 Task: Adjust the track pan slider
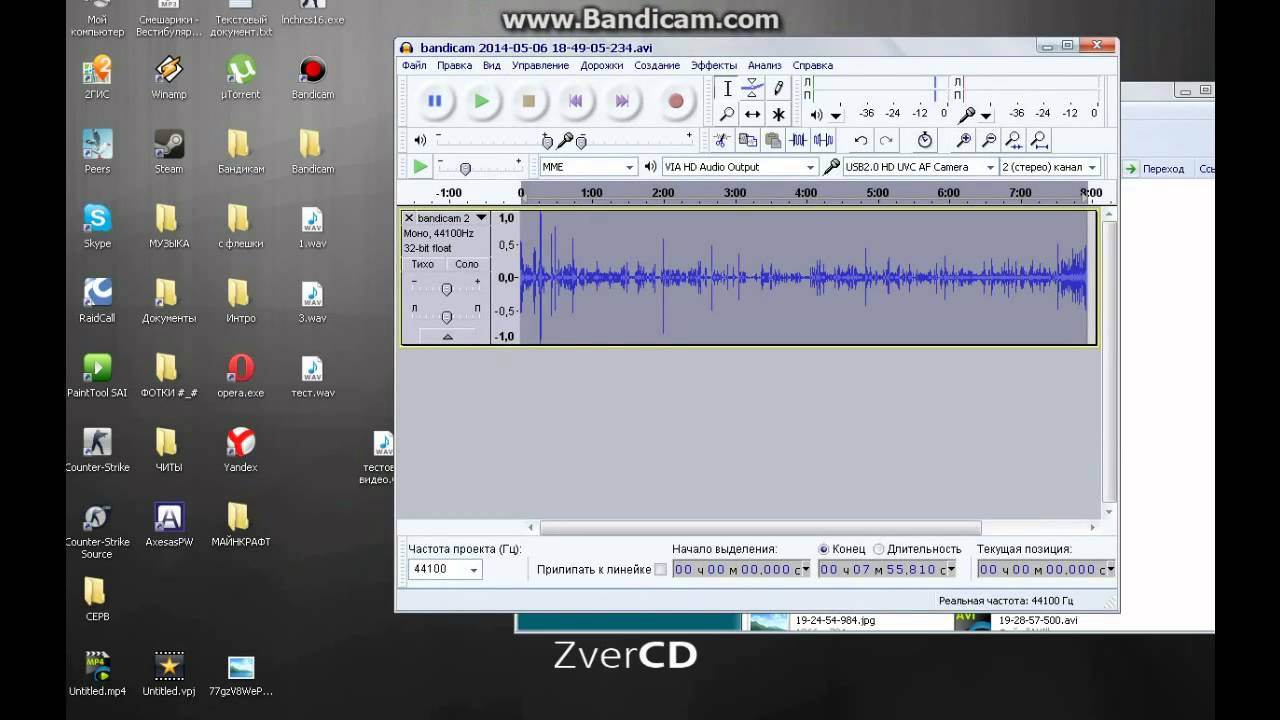coord(446,316)
